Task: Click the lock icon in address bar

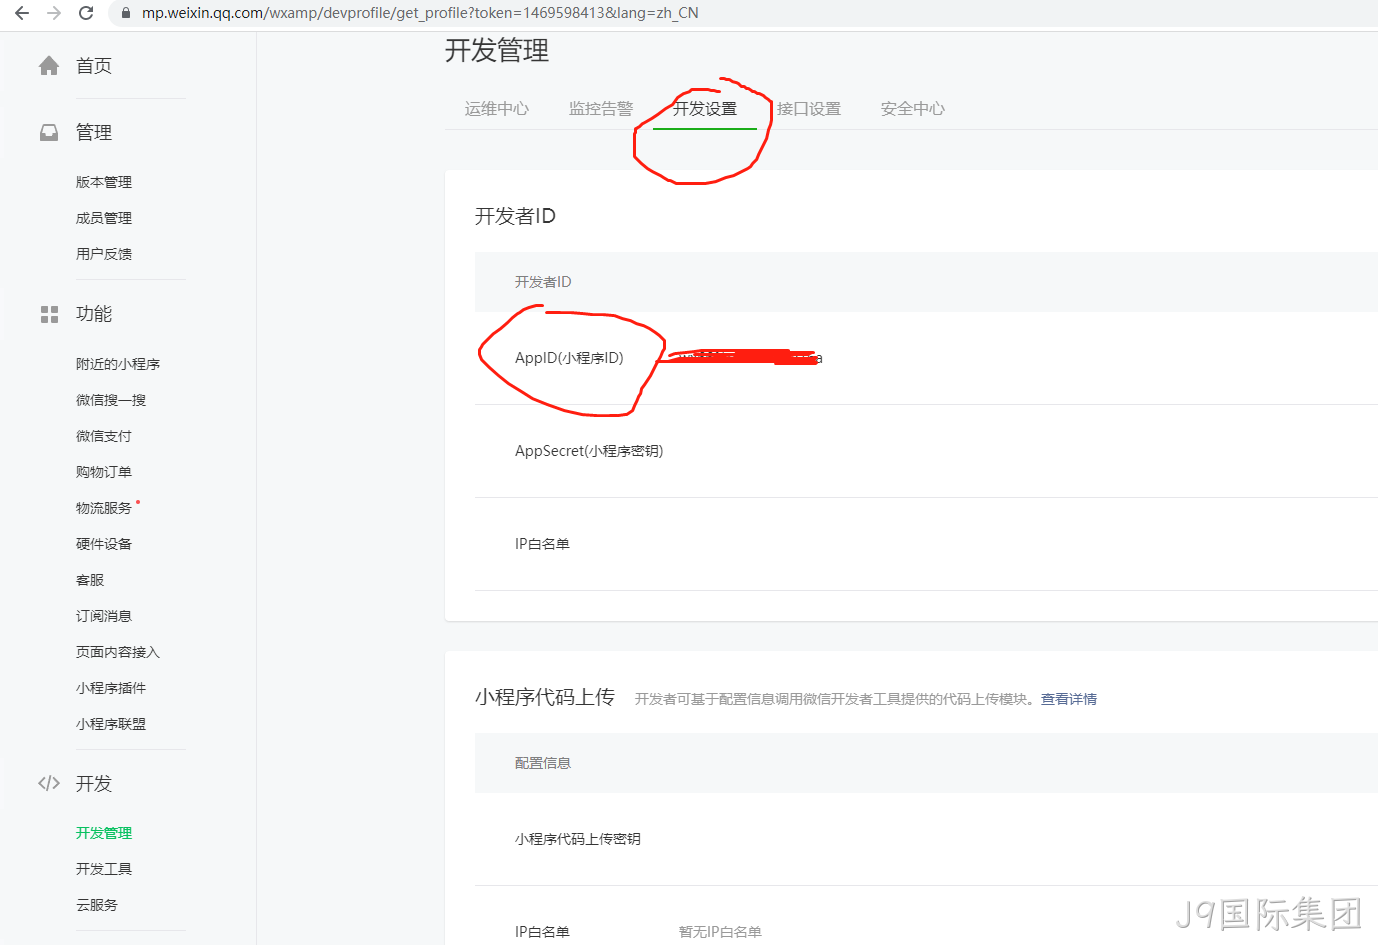Action: tap(126, 13)
